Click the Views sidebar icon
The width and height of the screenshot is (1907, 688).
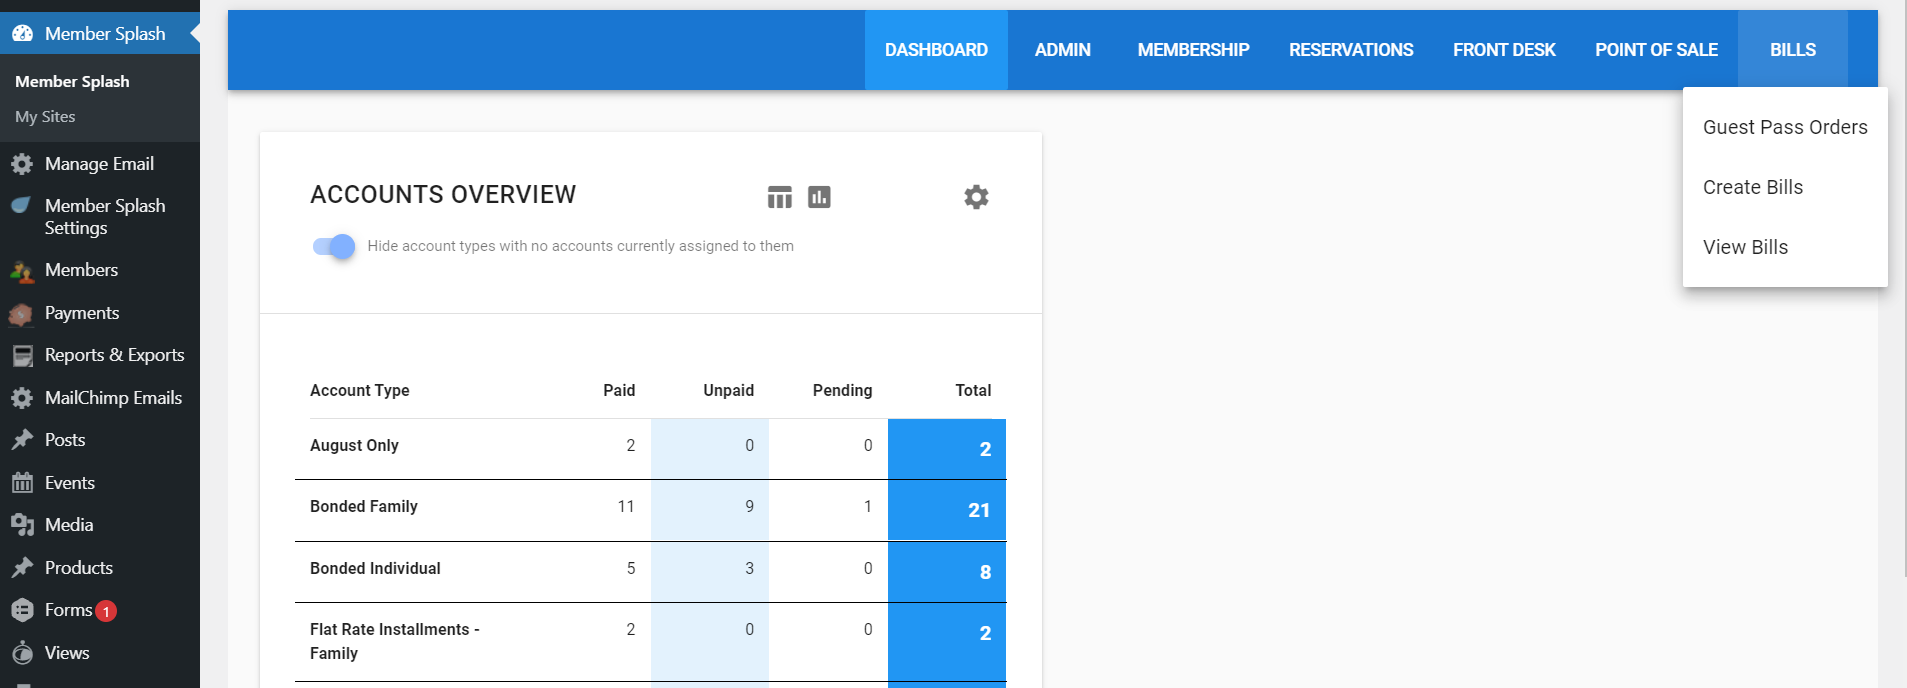(22, 653)
